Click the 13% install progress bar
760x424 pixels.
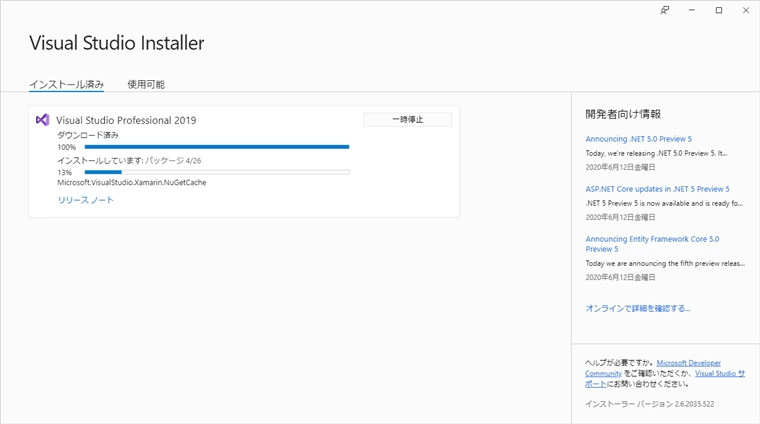click(217, 172)
